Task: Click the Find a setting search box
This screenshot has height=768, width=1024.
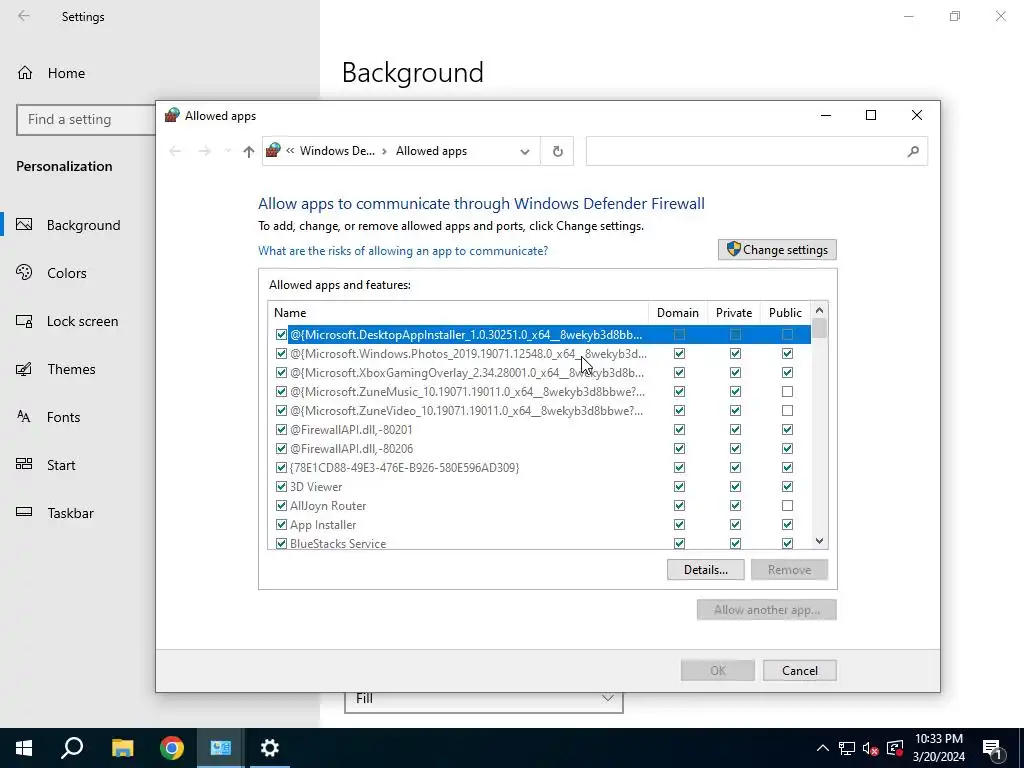Action: 86,120
